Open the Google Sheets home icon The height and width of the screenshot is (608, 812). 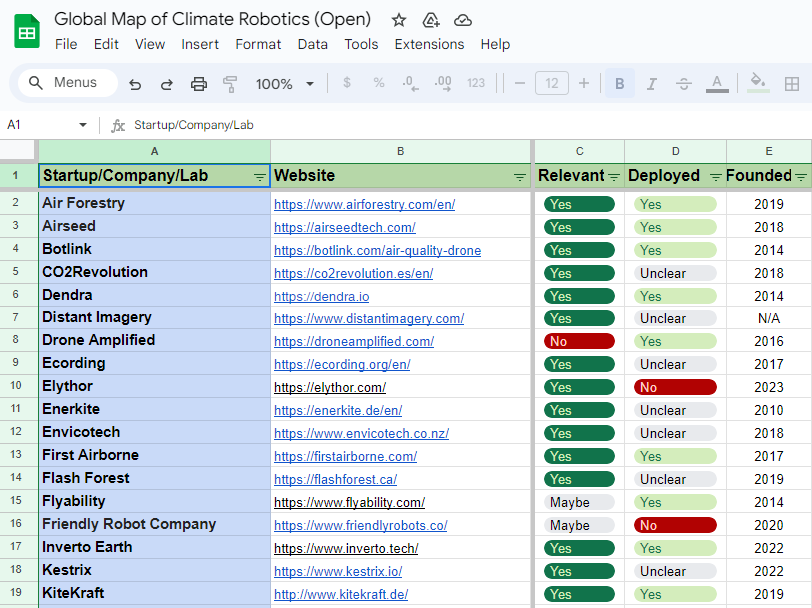coord(26,32)
